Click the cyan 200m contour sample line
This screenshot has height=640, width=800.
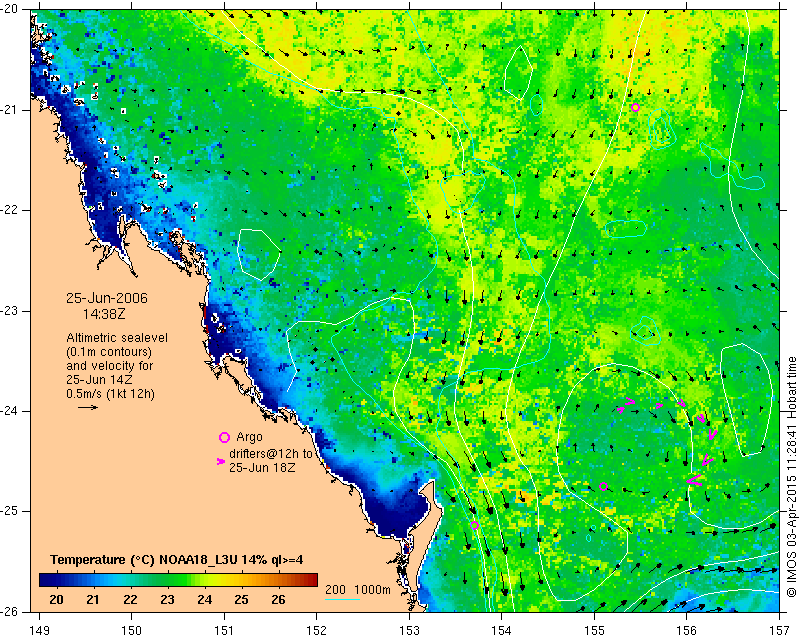click(343, 599)
